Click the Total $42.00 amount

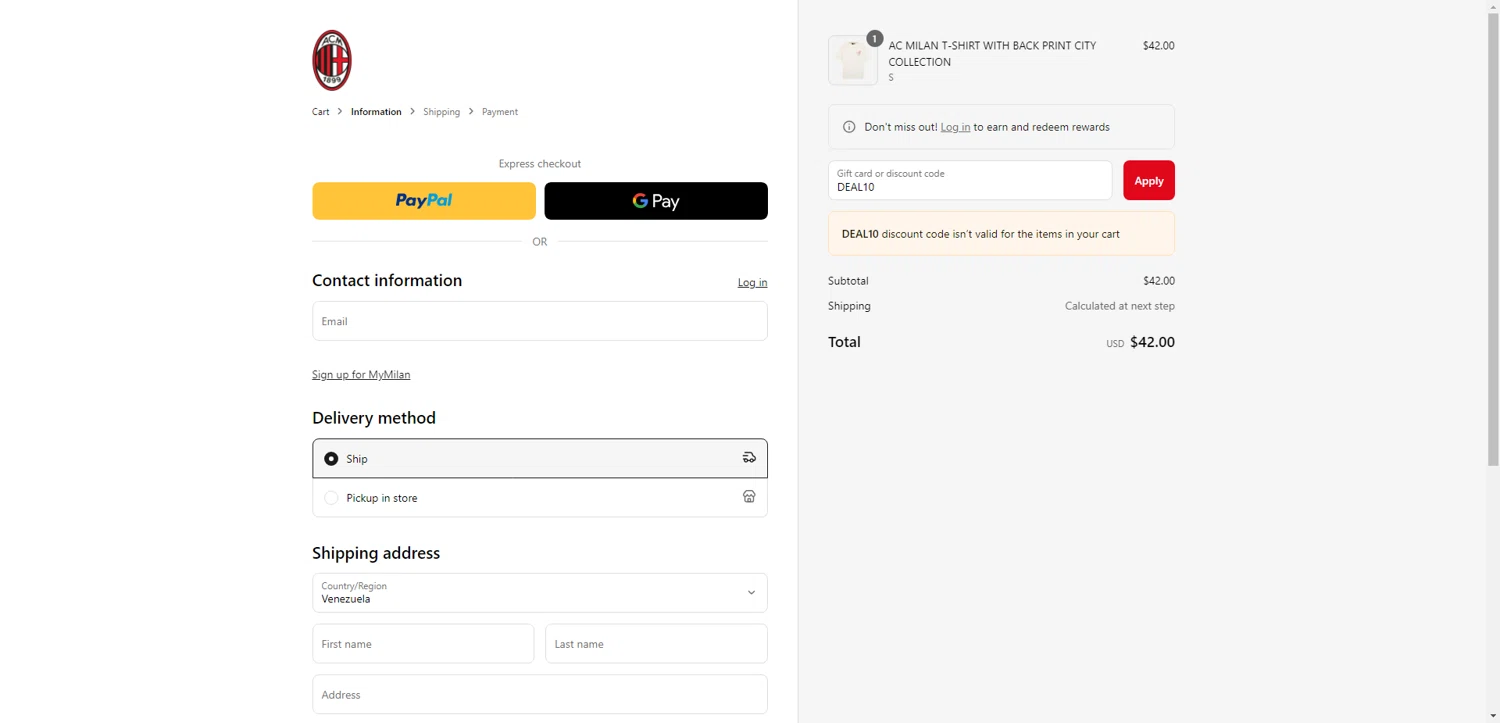(x=1152, y=342)
